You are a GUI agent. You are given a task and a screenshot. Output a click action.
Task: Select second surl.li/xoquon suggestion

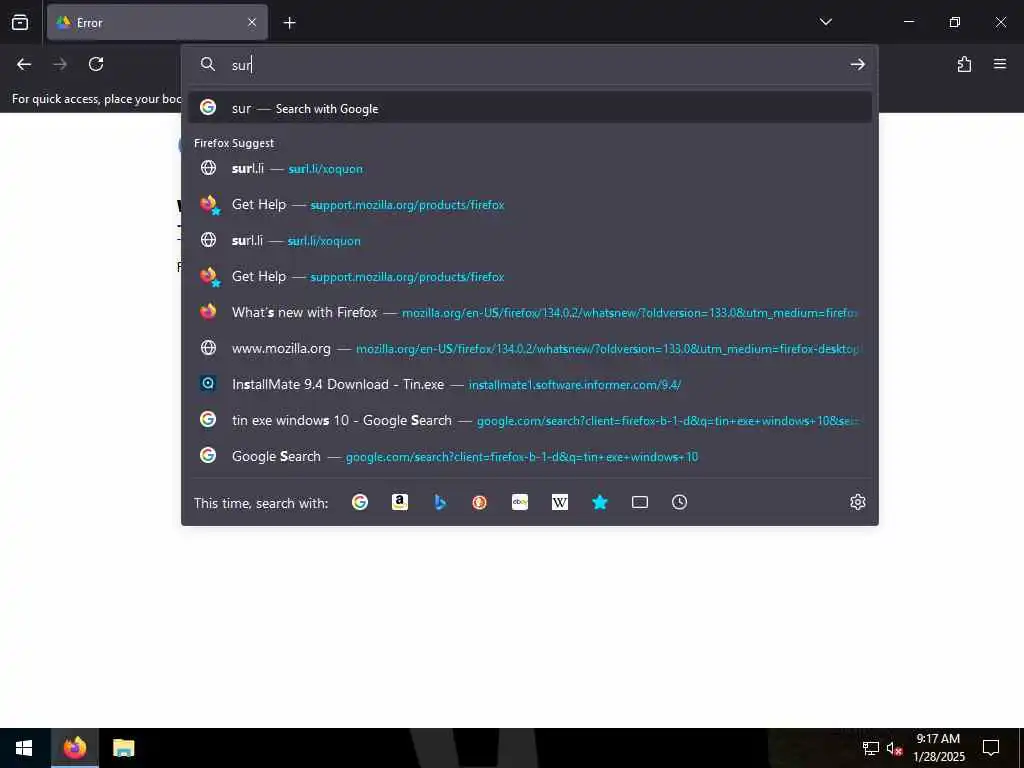530,240
